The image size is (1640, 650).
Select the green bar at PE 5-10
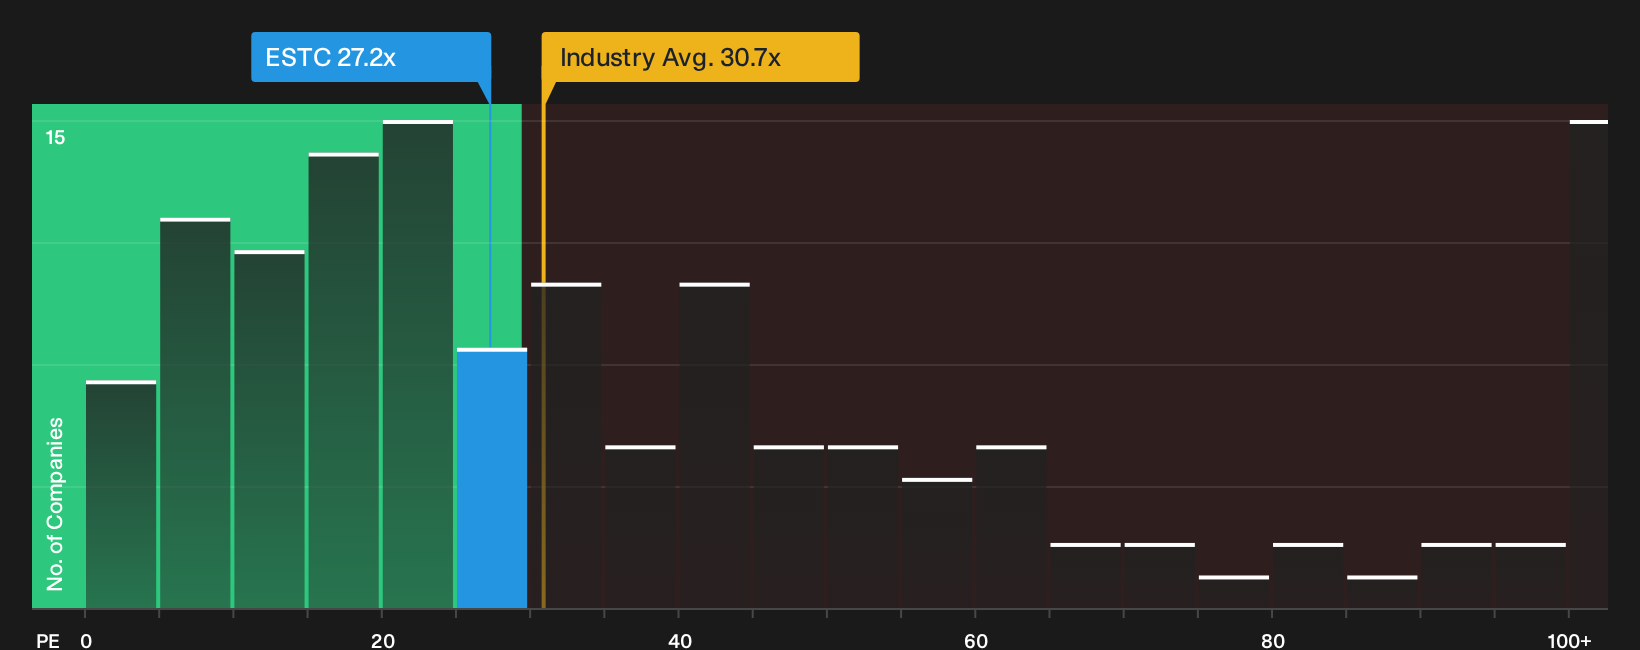tap(195, 413)
